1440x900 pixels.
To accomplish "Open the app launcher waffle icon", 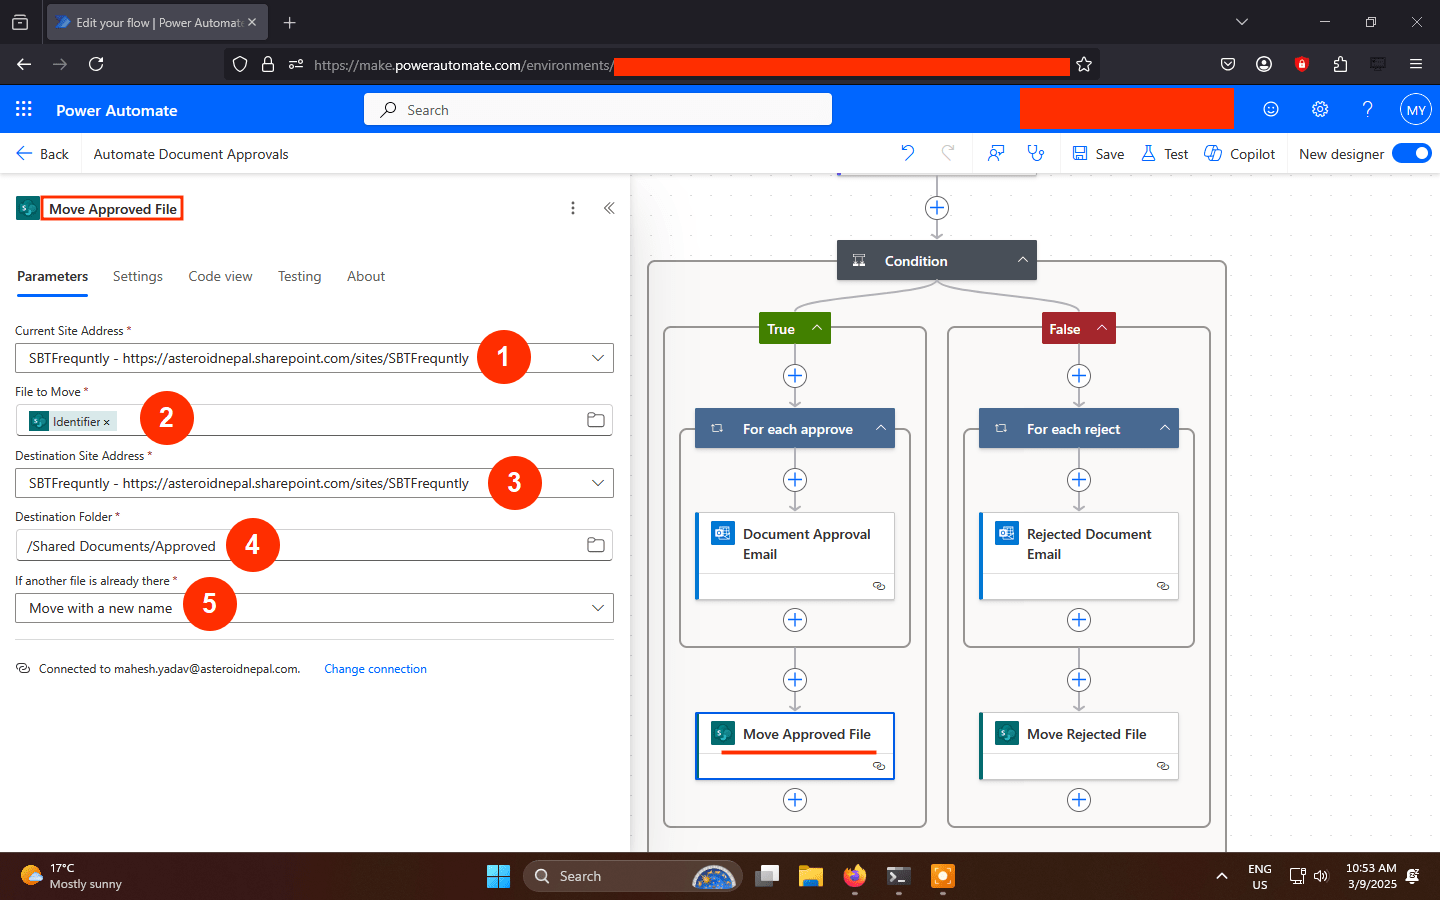I will click(x=24, y=109).
